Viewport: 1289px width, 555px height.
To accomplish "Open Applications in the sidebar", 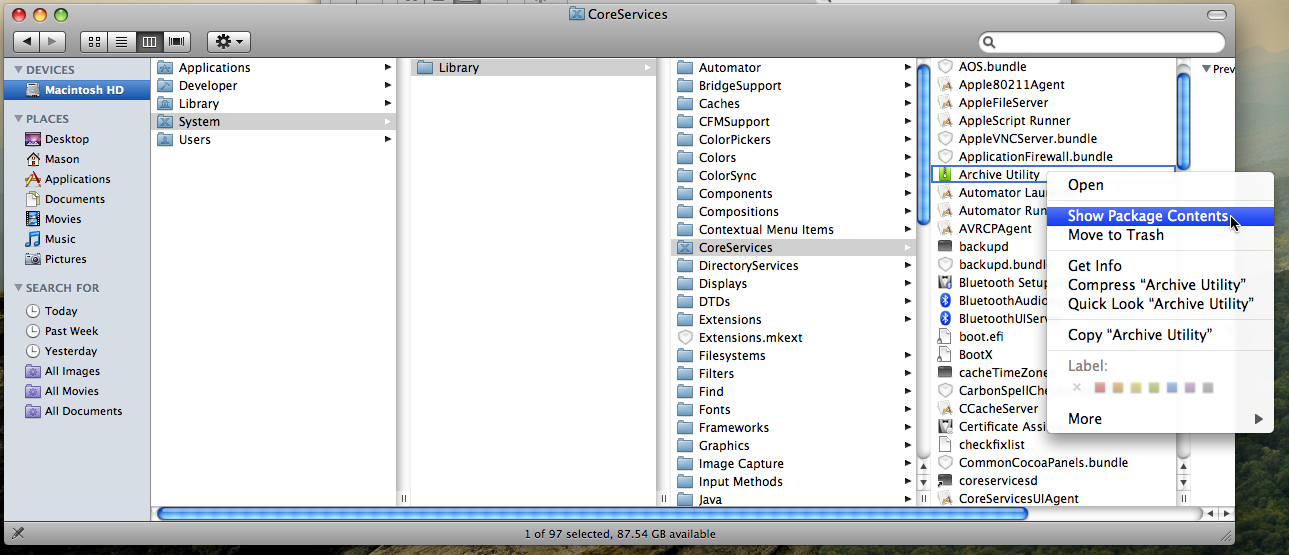I will point(76,179).
